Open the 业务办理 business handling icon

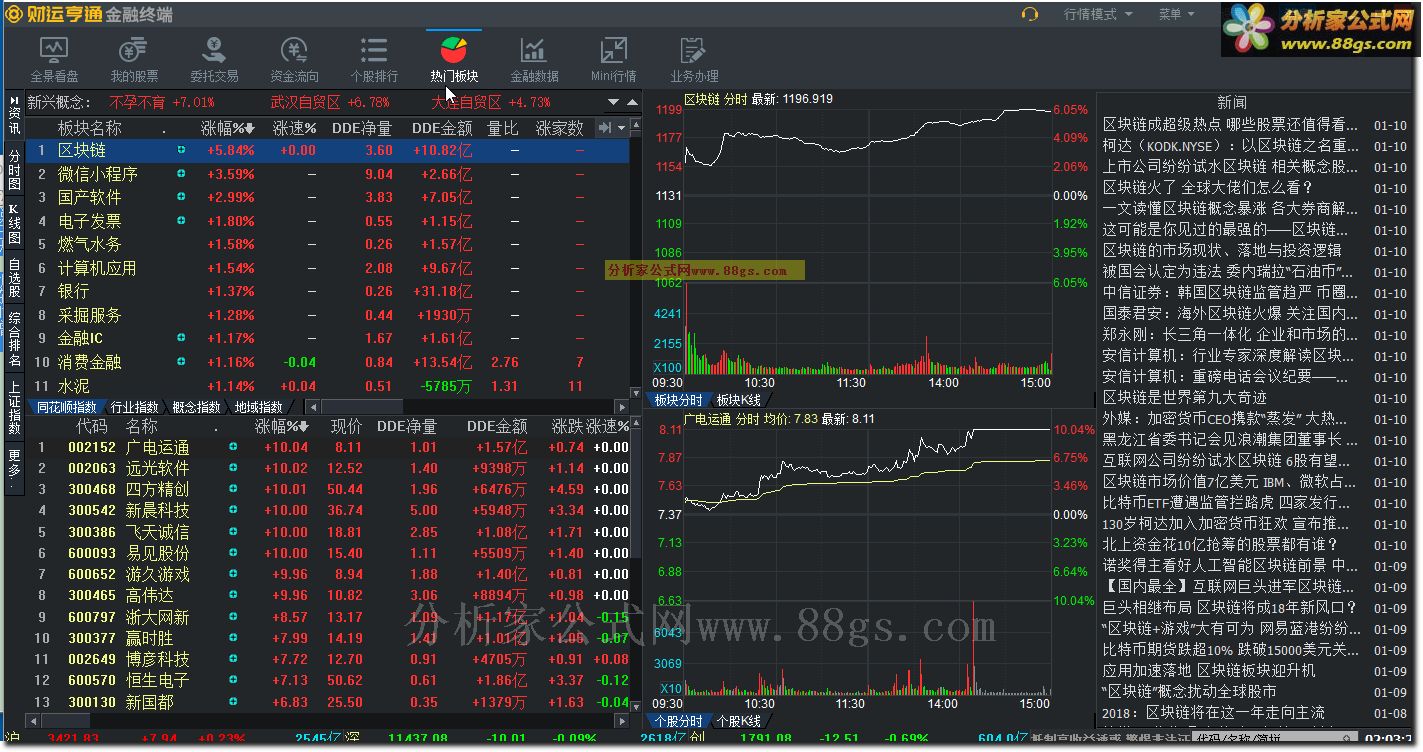pos(694,60)
